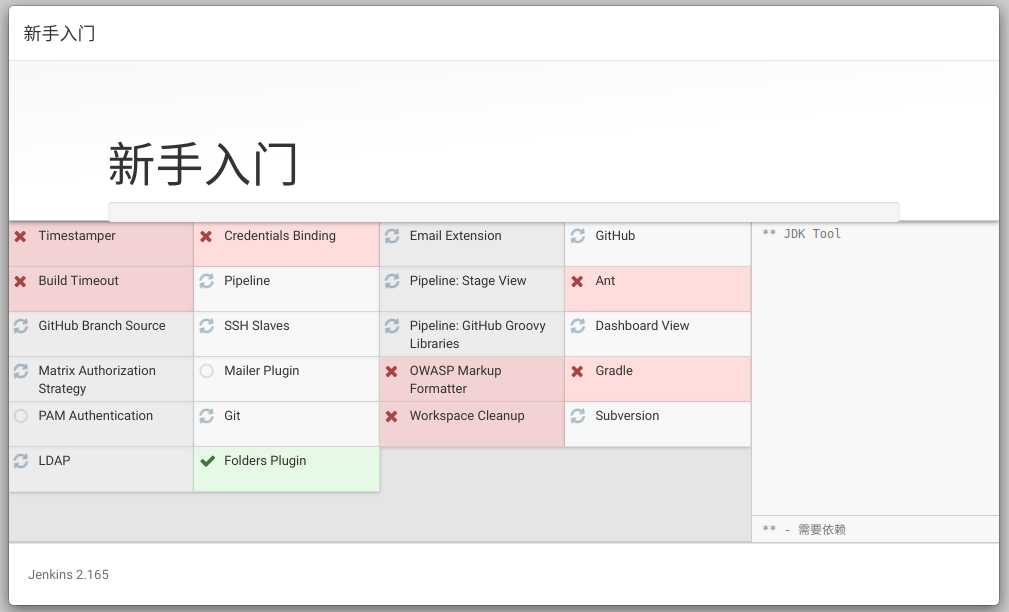The image size is (1009, 612).
Task: Click the spinner icon beside Pipeline: GitHub Groovy Libraries
Action: [x=392, y=326]
